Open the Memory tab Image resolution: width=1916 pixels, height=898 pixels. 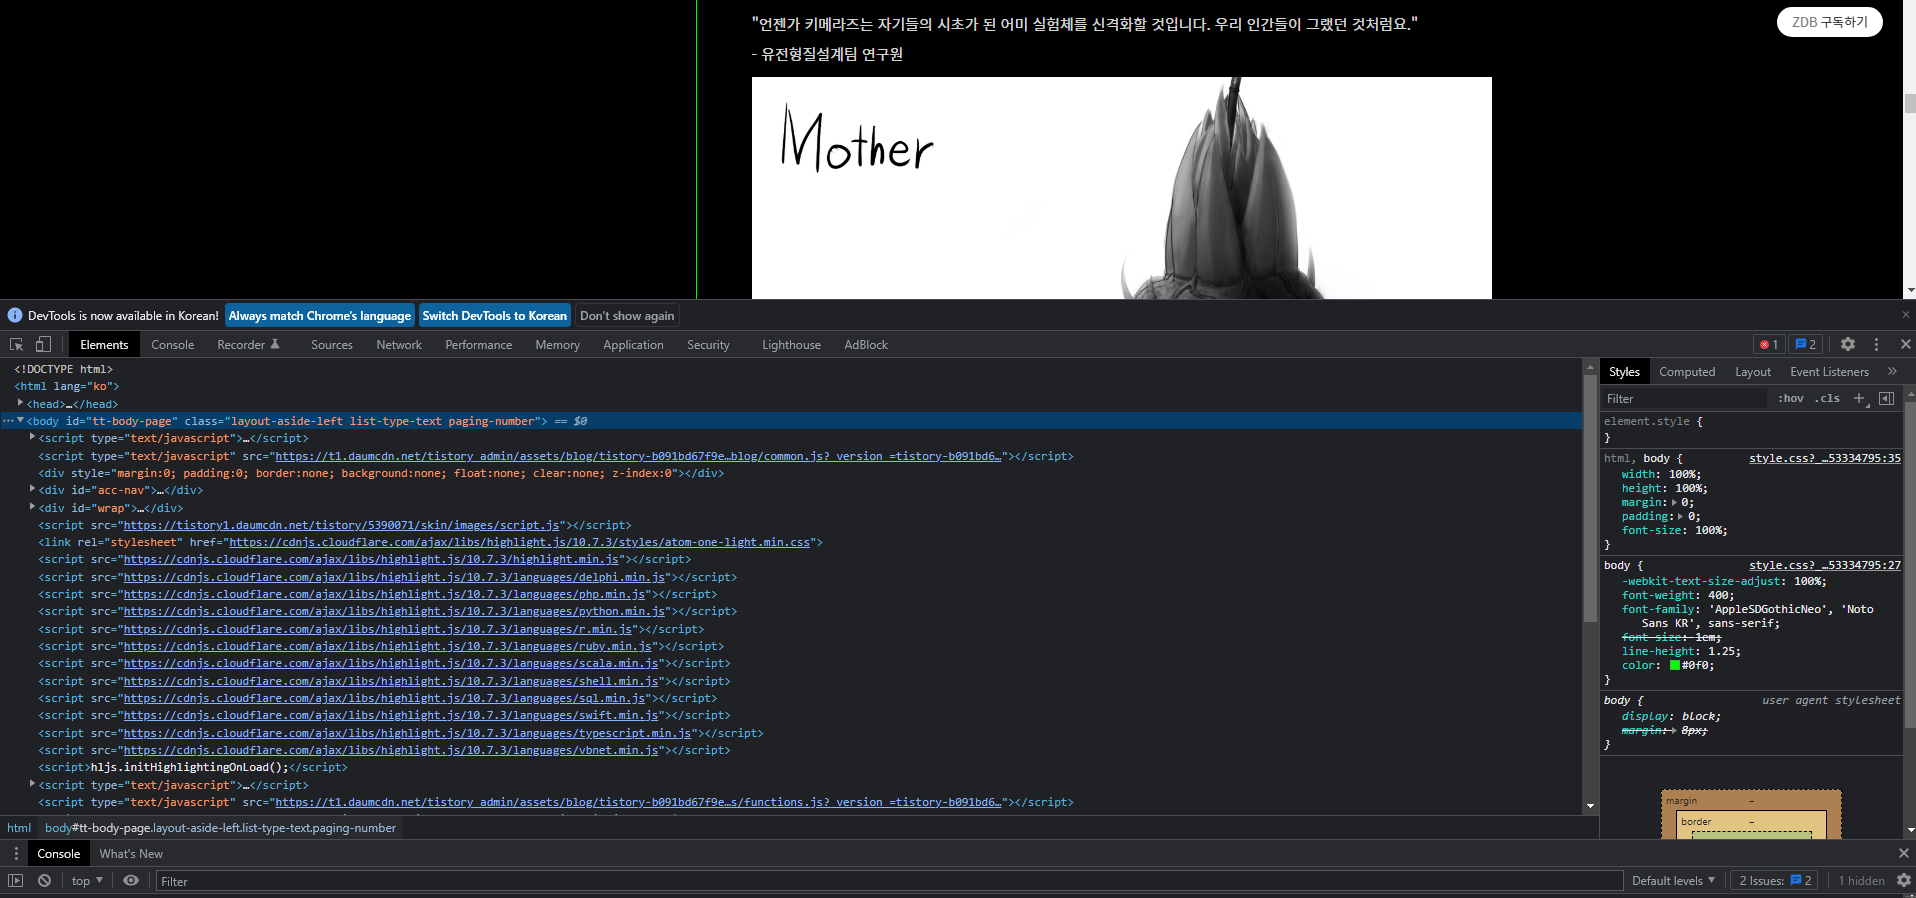pyautogui.click(x=557, y=344)
